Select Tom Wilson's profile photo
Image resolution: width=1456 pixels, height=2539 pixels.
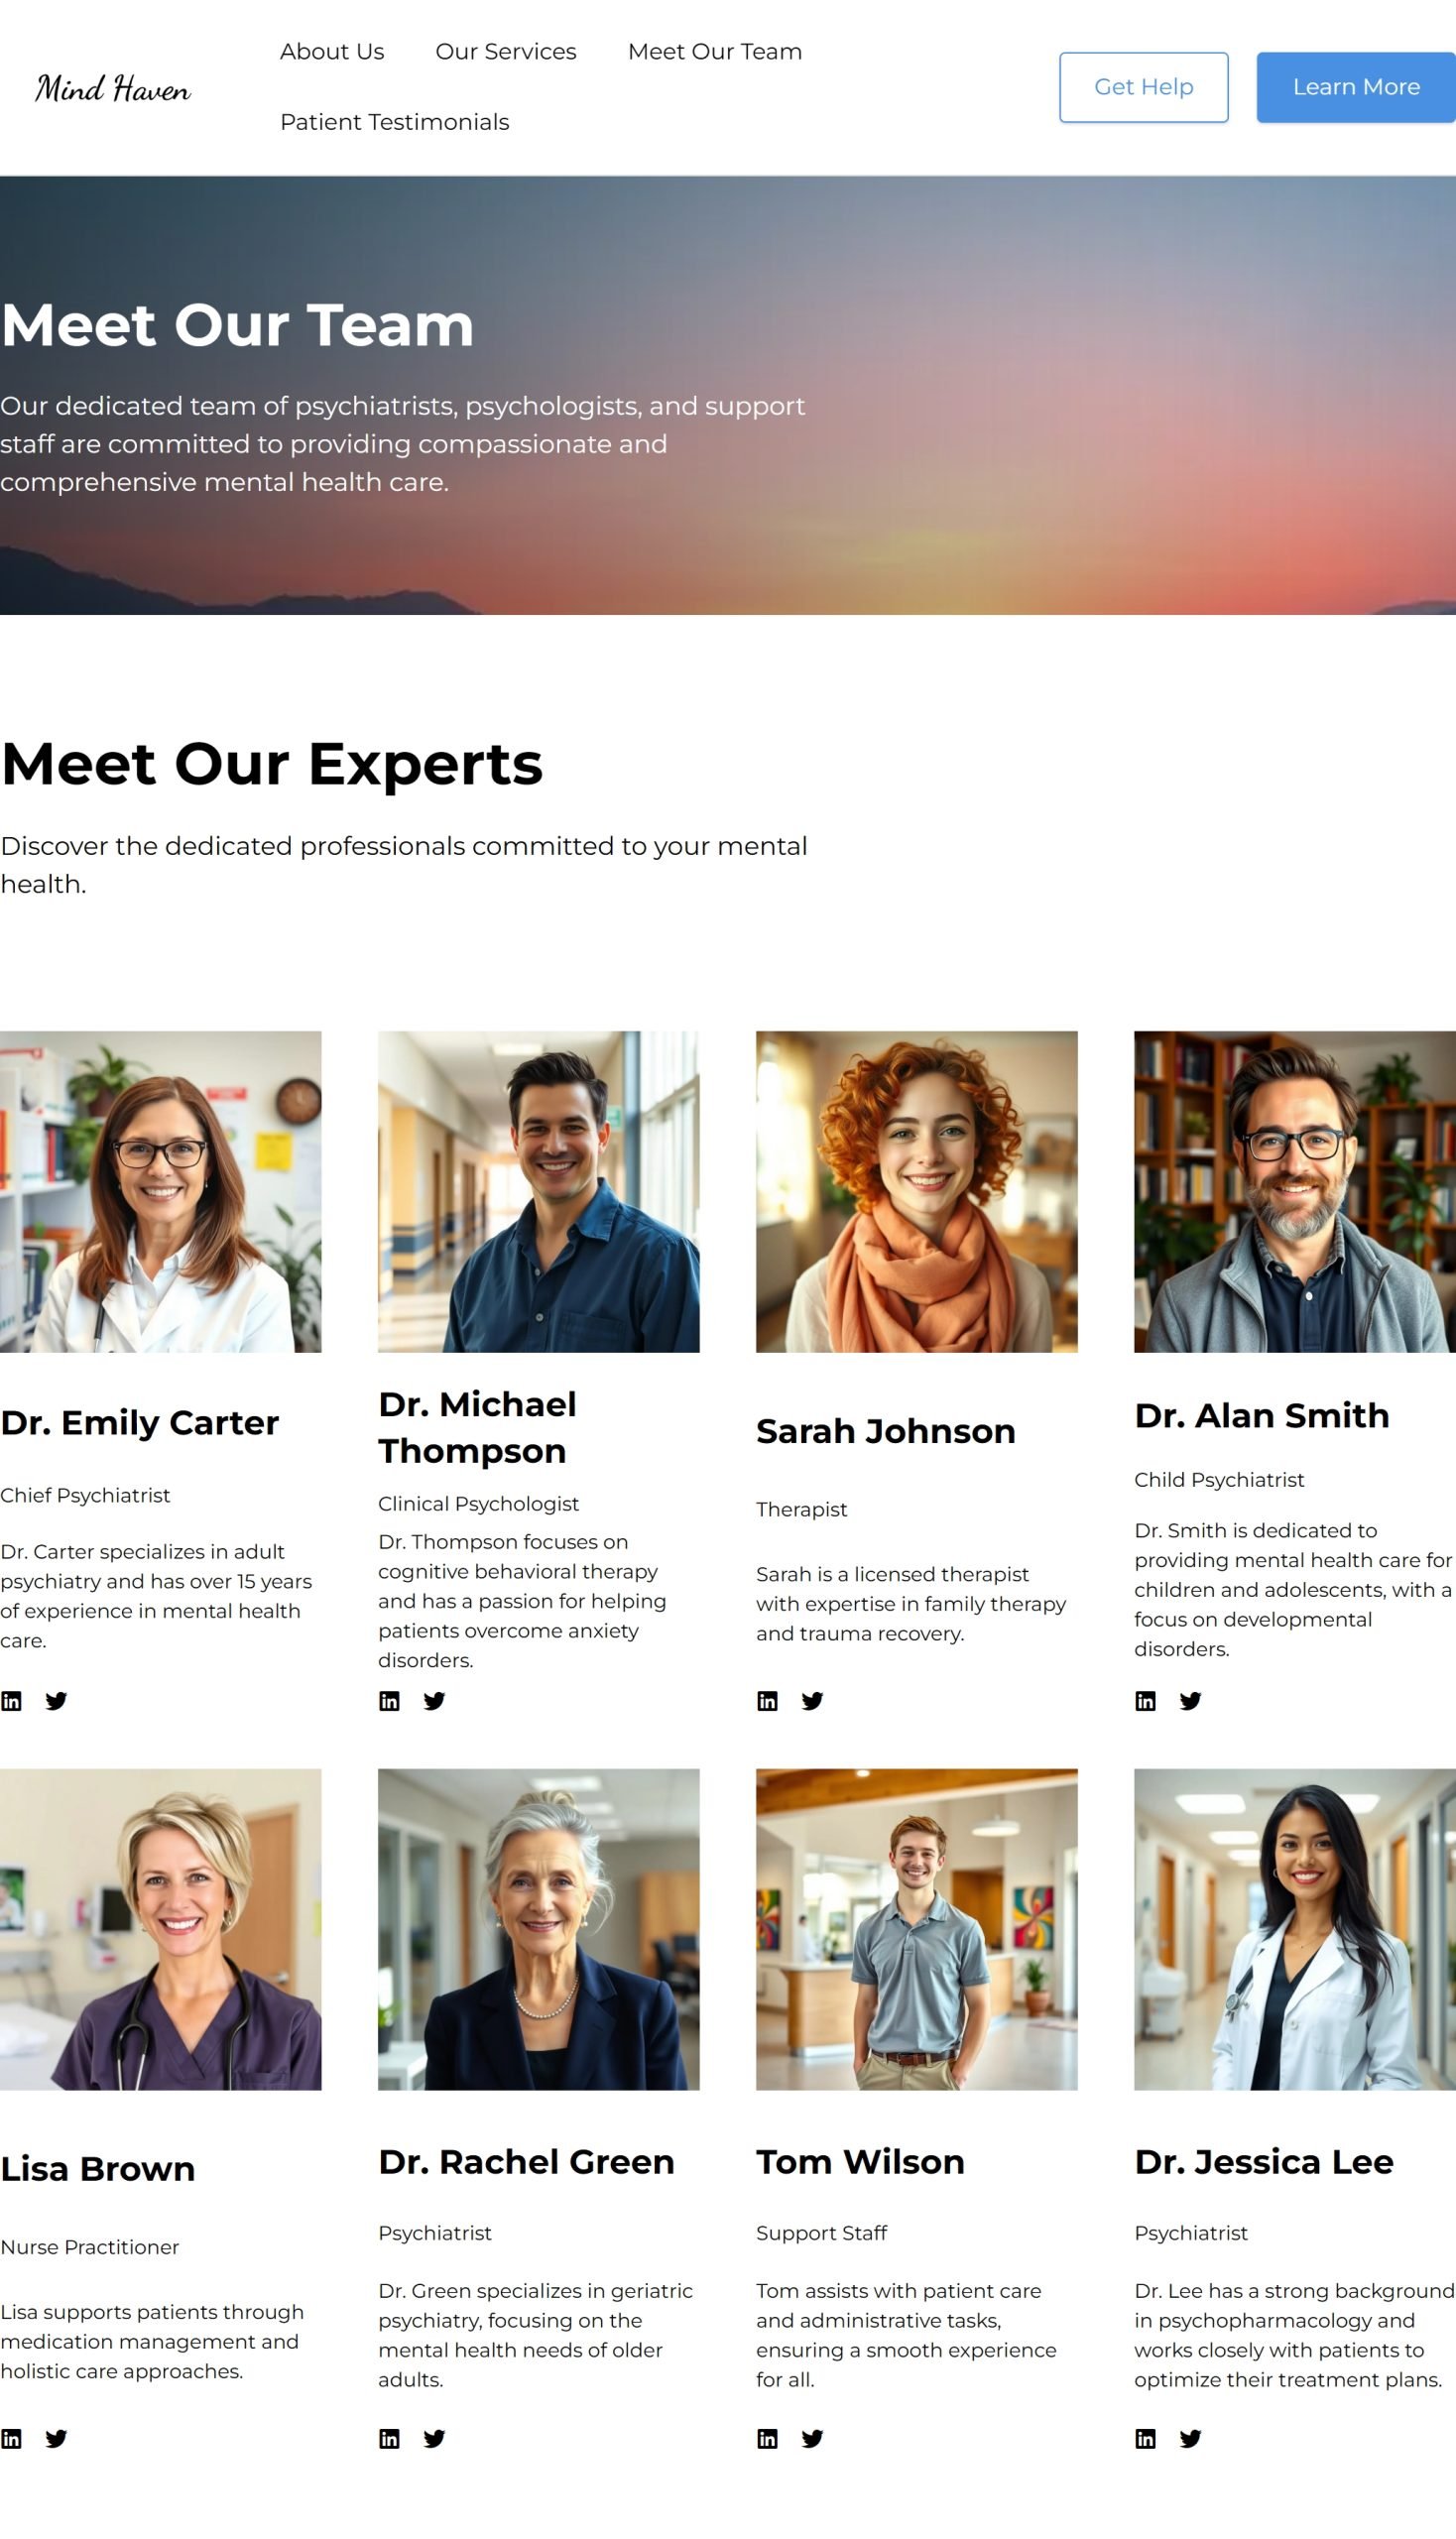coord(917,1929)
